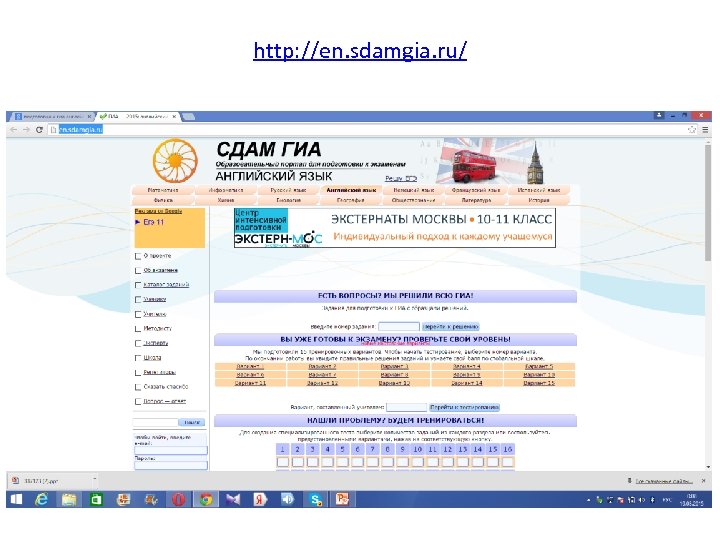Close the downloads bar with the X

704,481
